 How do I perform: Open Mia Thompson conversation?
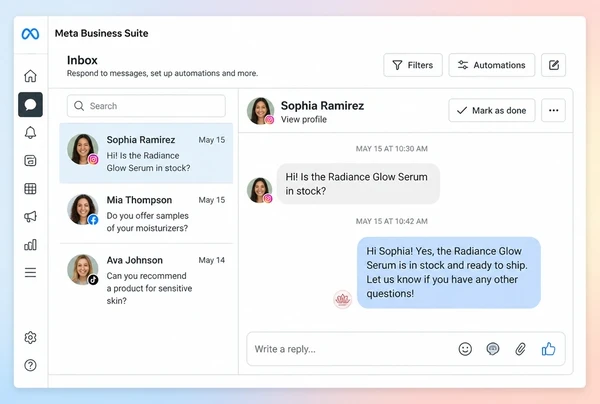(146, 213)
